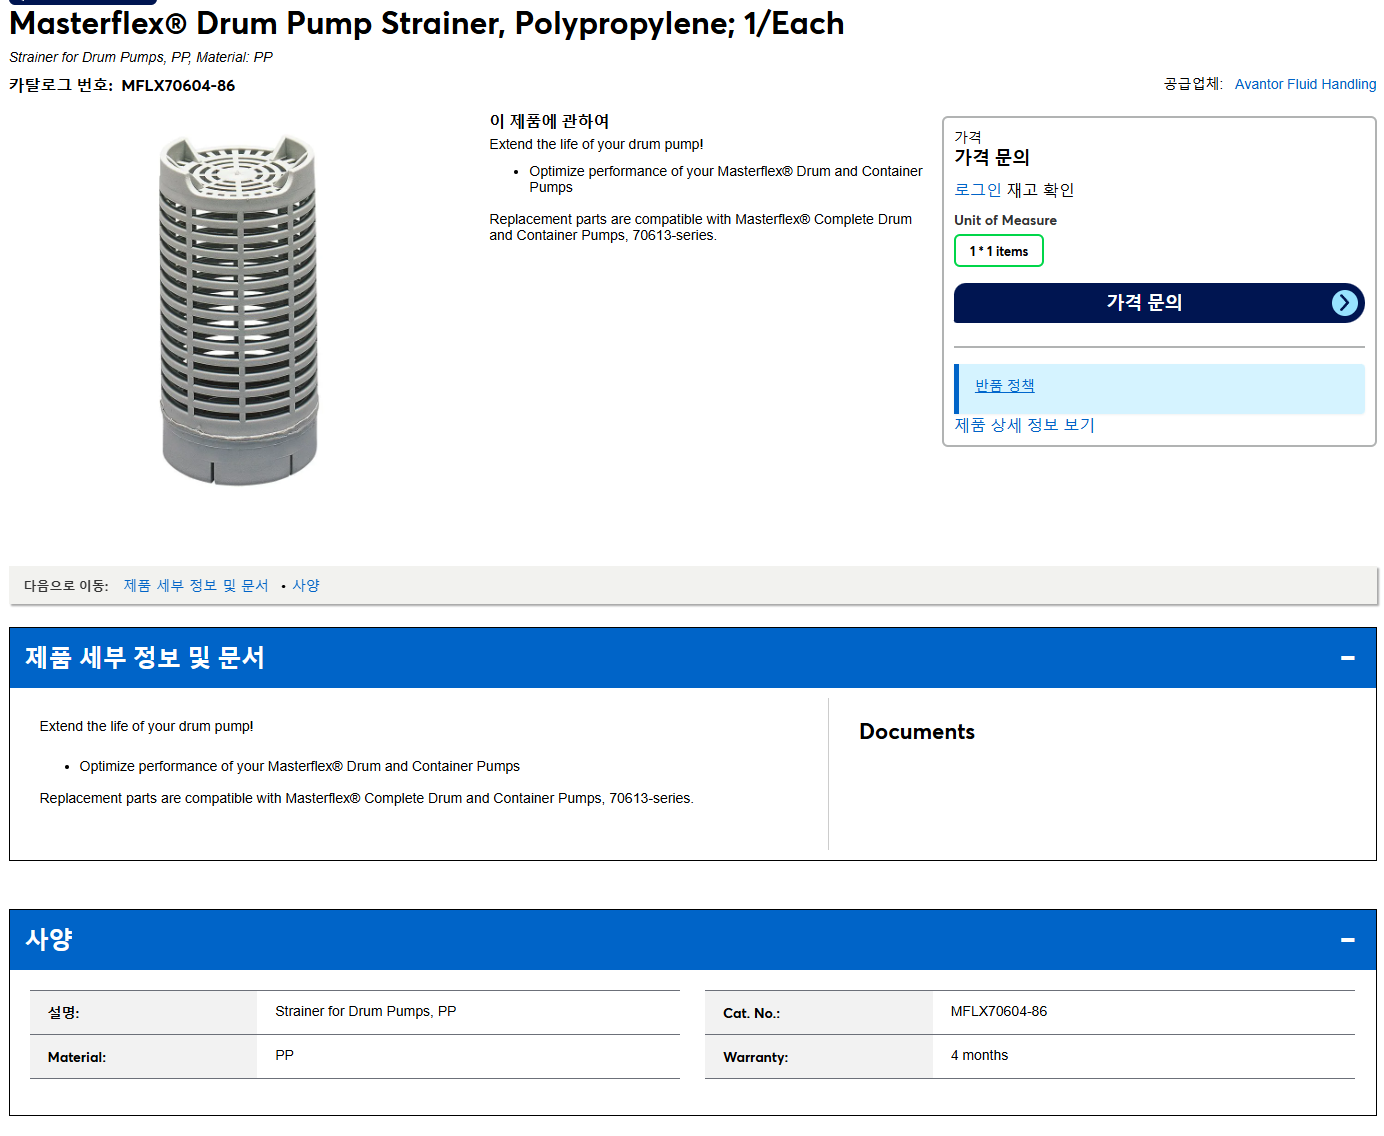Collapse the 사양 section
This screenshot has height=1136, width=1384.
tap(1347, 940)
